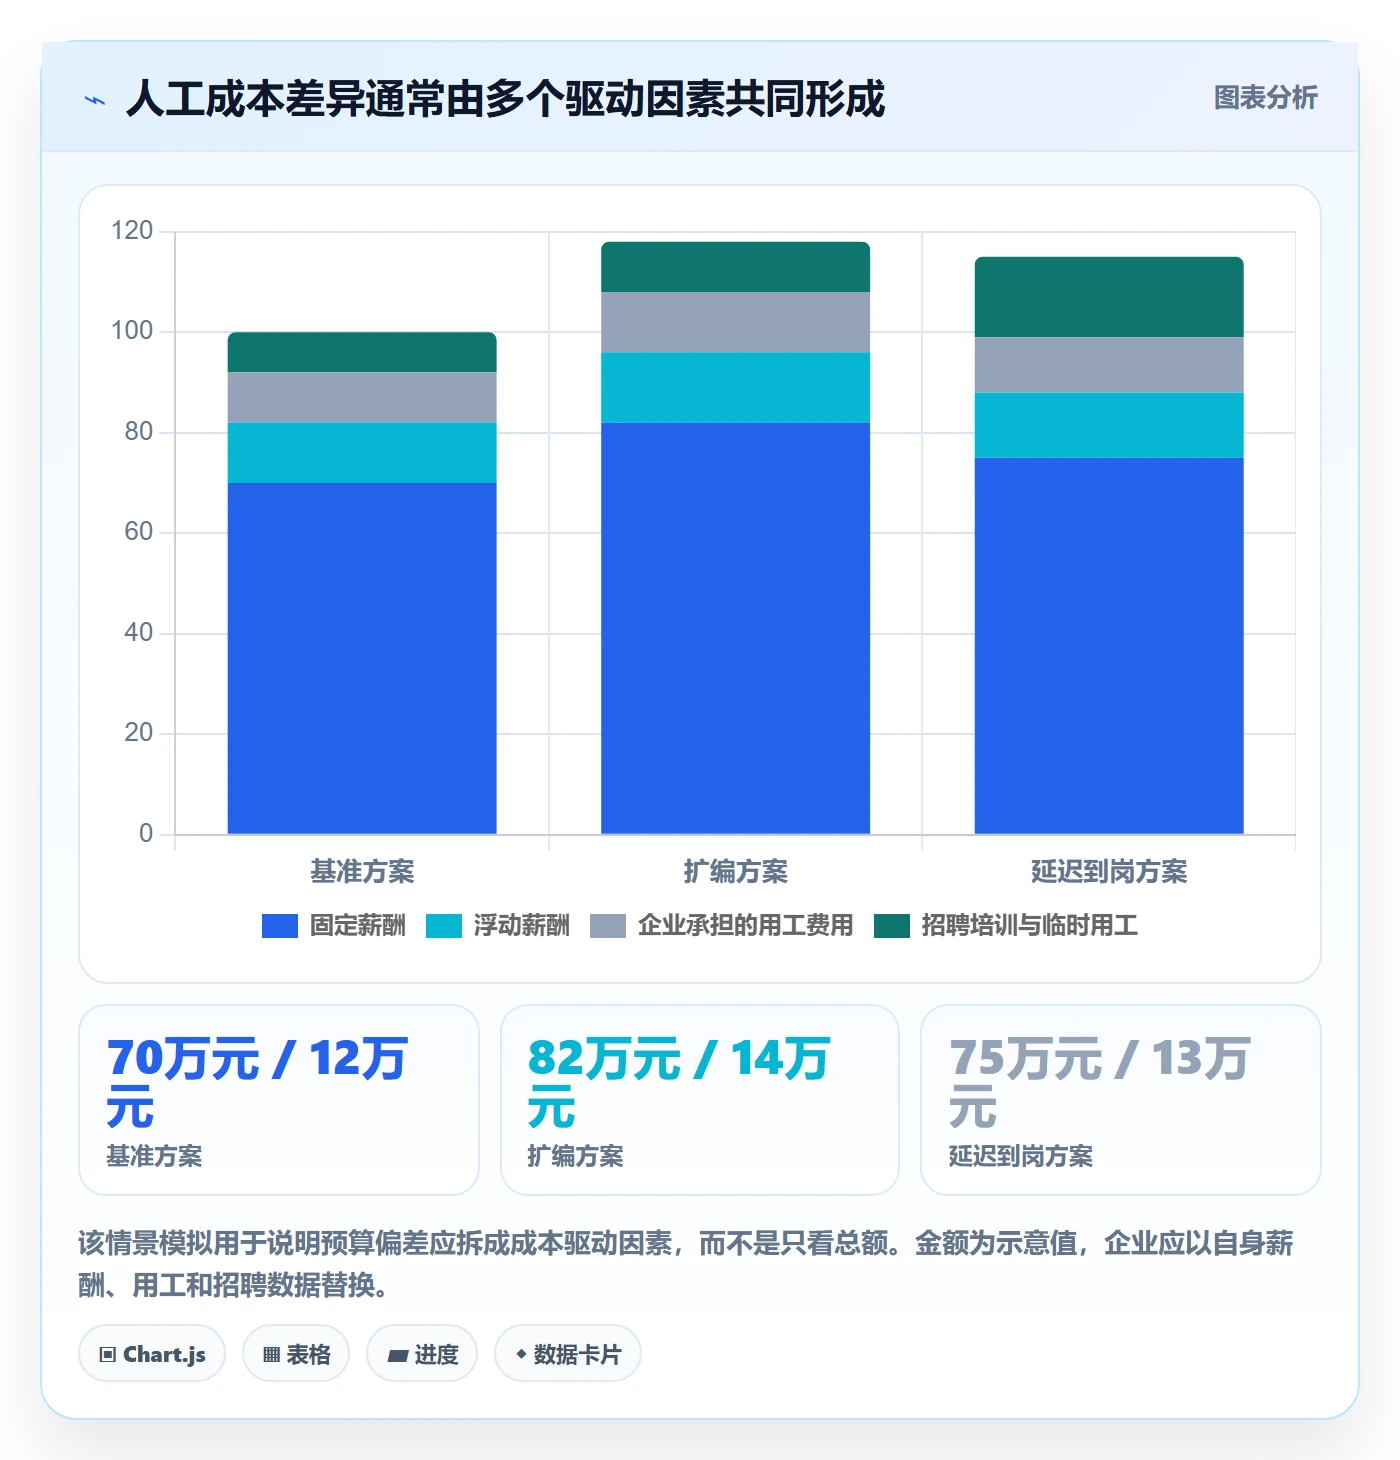Click the dark green segment of 扩编方案 bar

click(735, 267)
